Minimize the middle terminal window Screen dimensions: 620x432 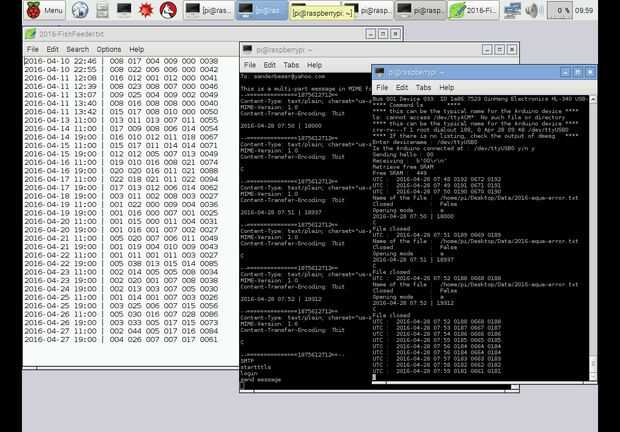[x=487, y=50]
